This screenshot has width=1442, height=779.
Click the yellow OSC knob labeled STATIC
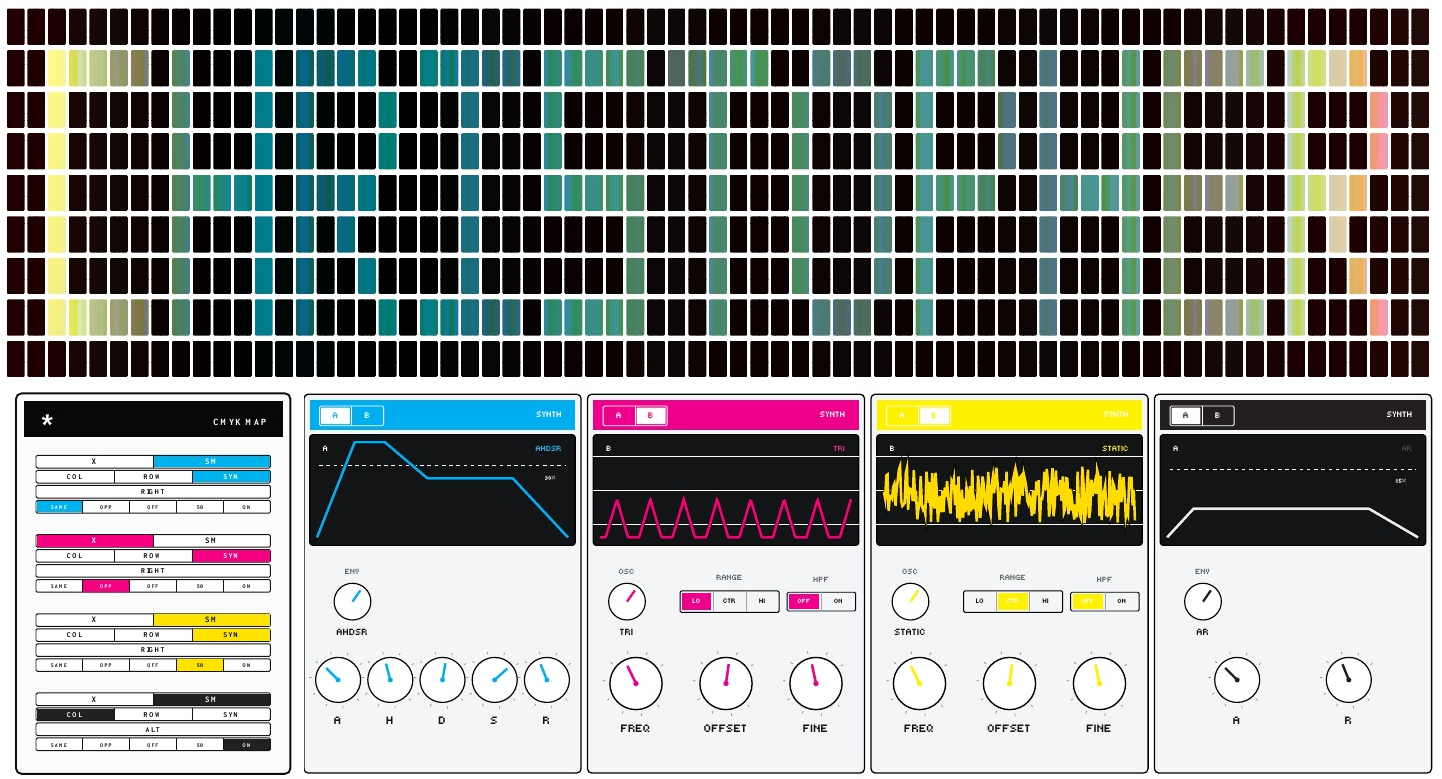click(x=911, y=602)
